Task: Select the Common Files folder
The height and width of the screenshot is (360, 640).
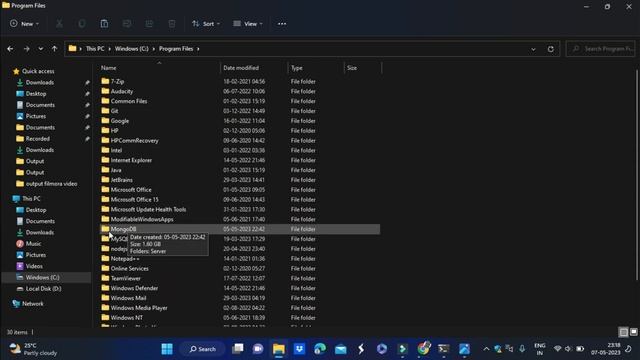Action: tap(129, 101)
